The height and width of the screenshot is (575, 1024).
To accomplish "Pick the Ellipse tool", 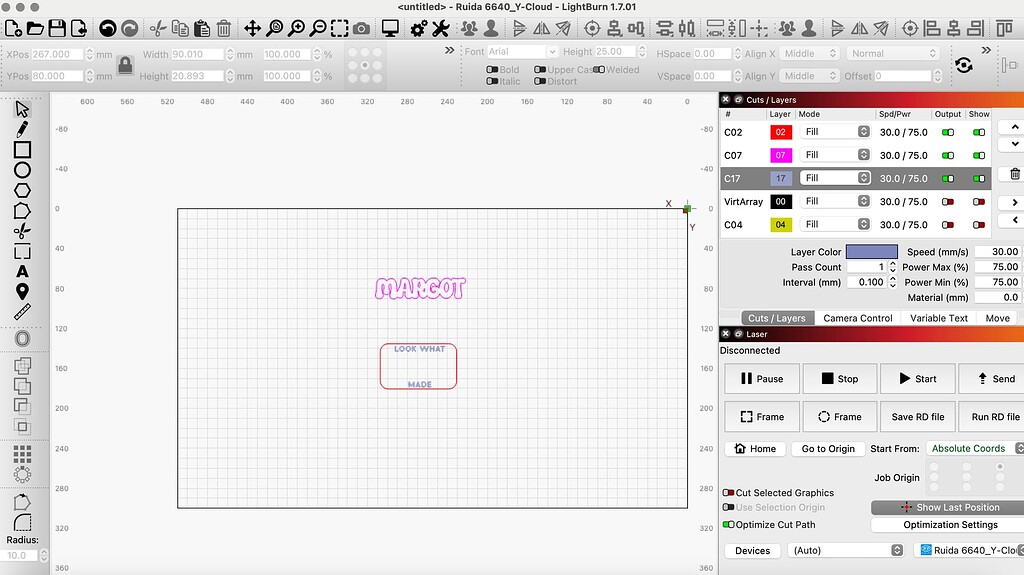I will (x=22, y=170).
